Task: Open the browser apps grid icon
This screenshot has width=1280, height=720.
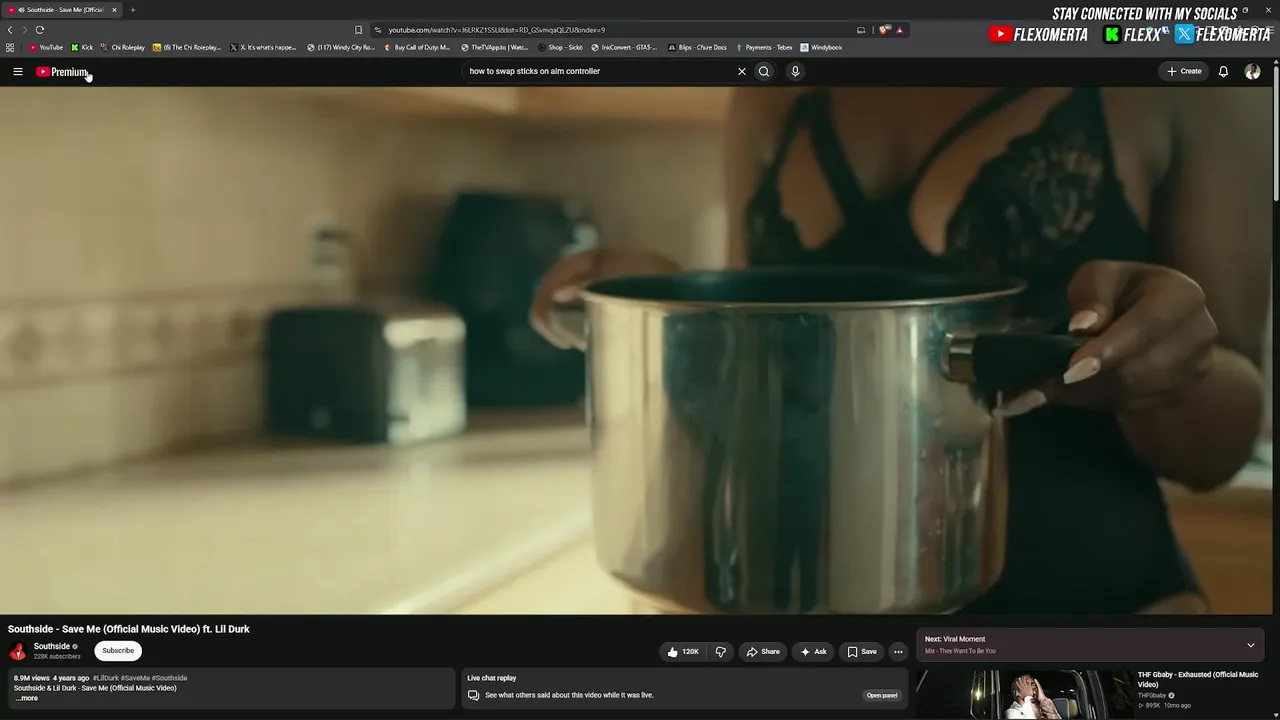Action: click(10, 47)
